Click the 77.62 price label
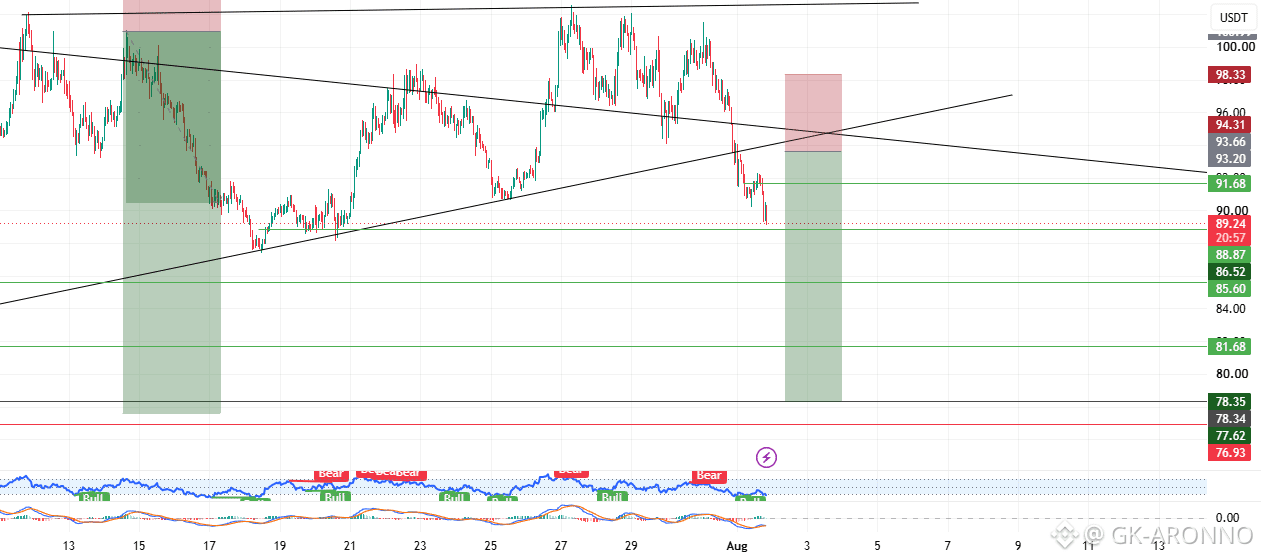Viewport: 1261px width, 560px height. click(x=1229, y=436)
